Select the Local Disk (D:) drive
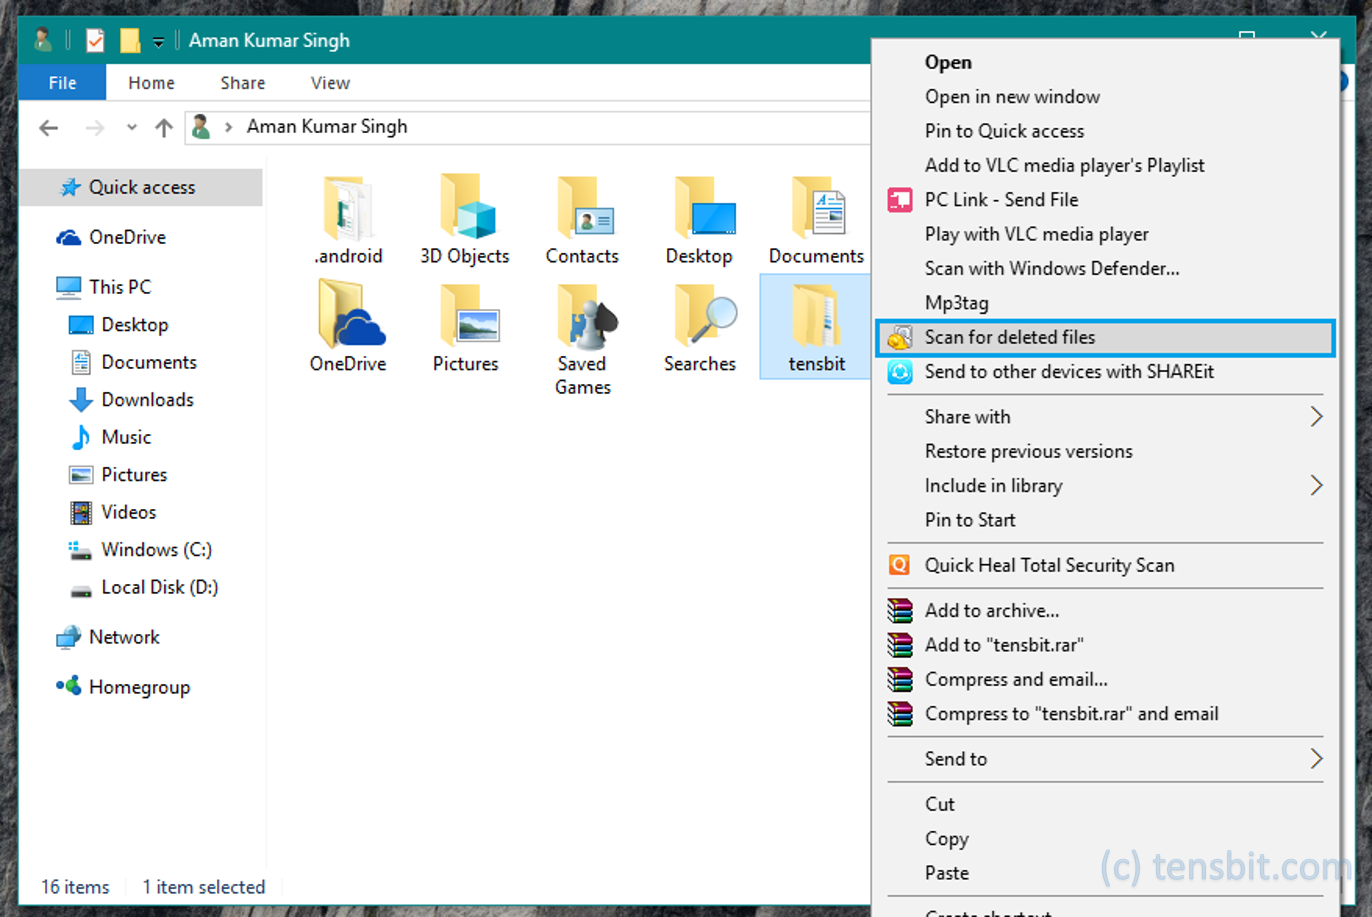 159,587
